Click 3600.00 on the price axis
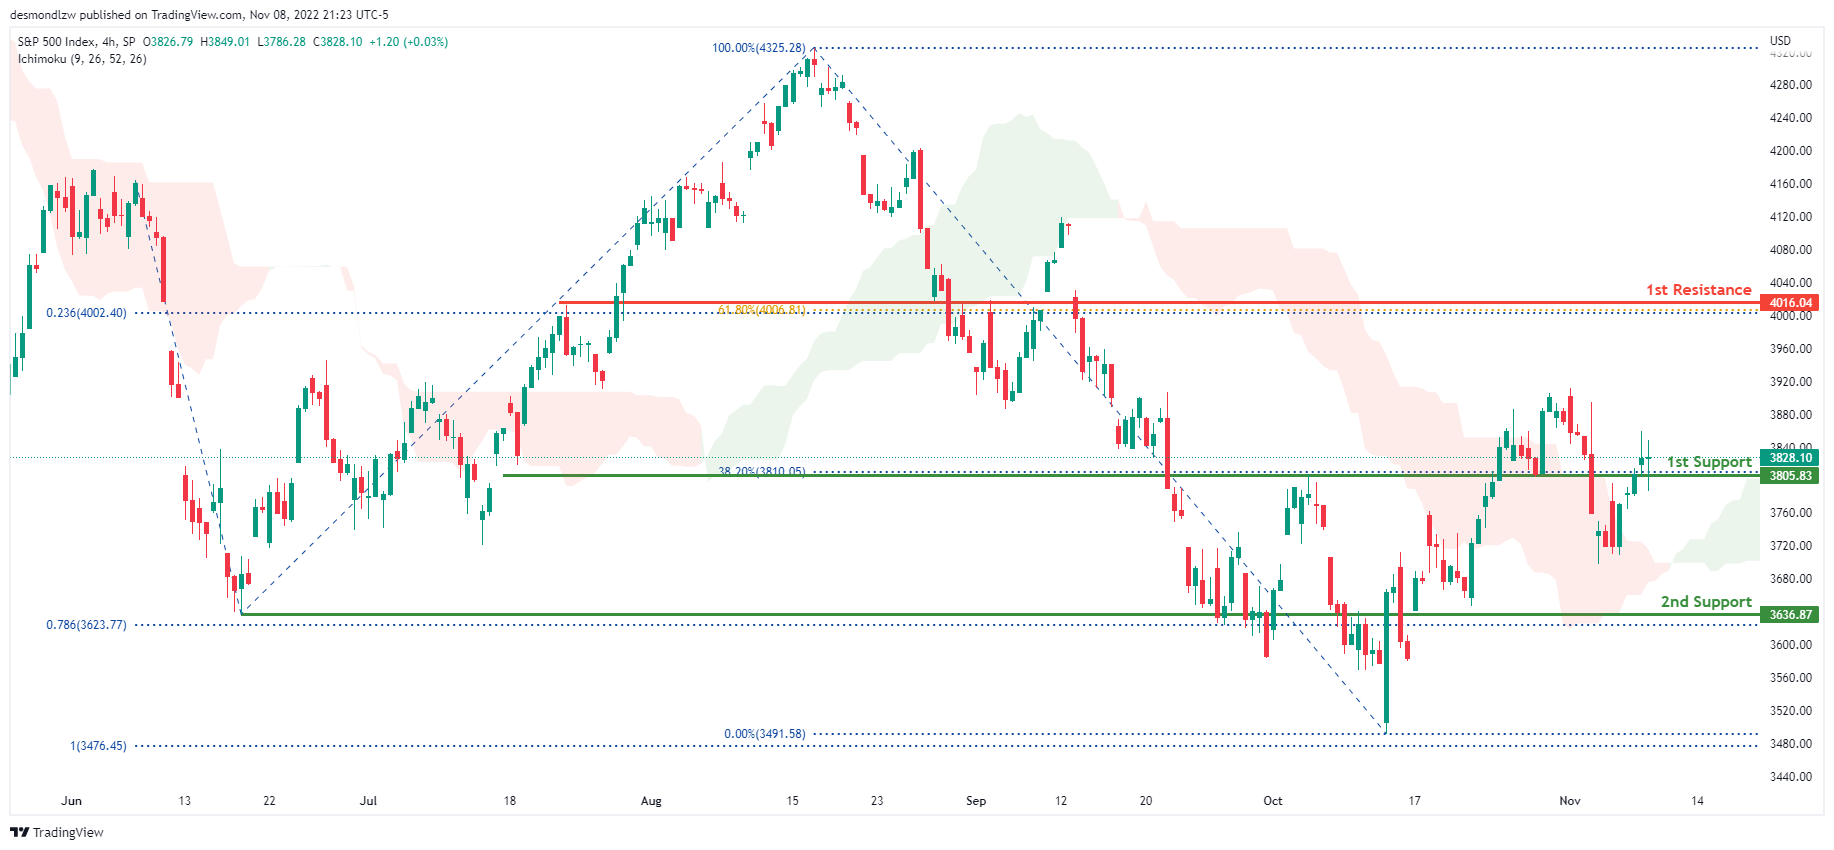The width and height of the screenshot is (1834, 850). pos(1791,645)
